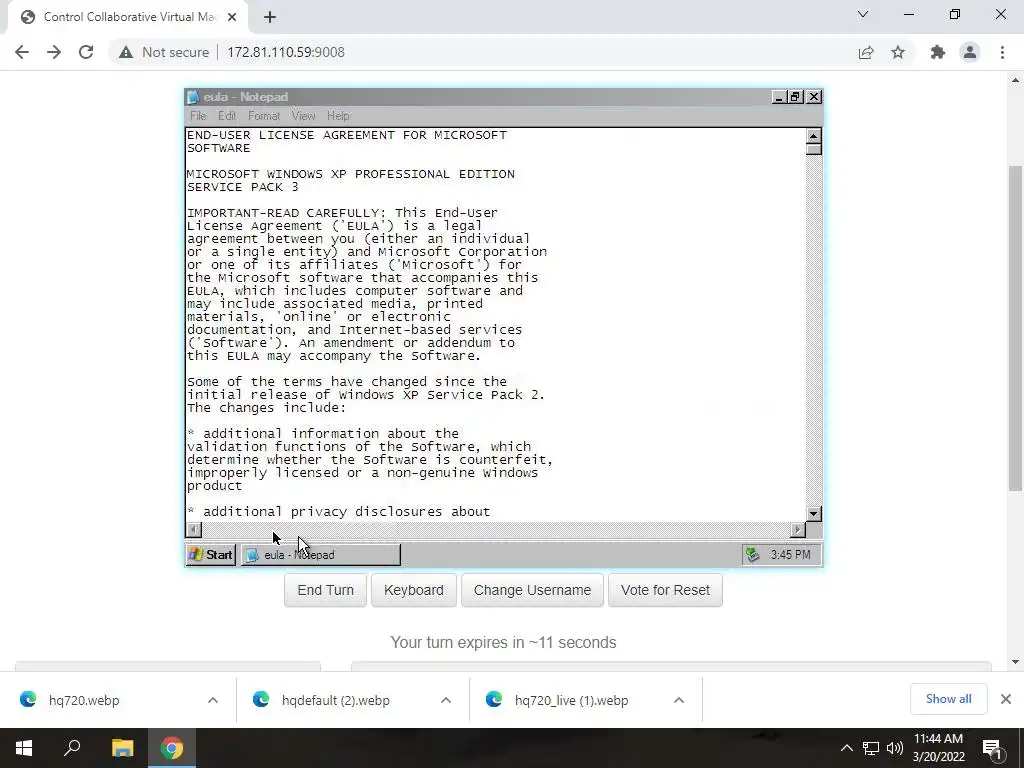Select Chrome in the Windows taskbar
This screenshot has height=768, width=1024.
pyautogui.click(x=172, y=748)
